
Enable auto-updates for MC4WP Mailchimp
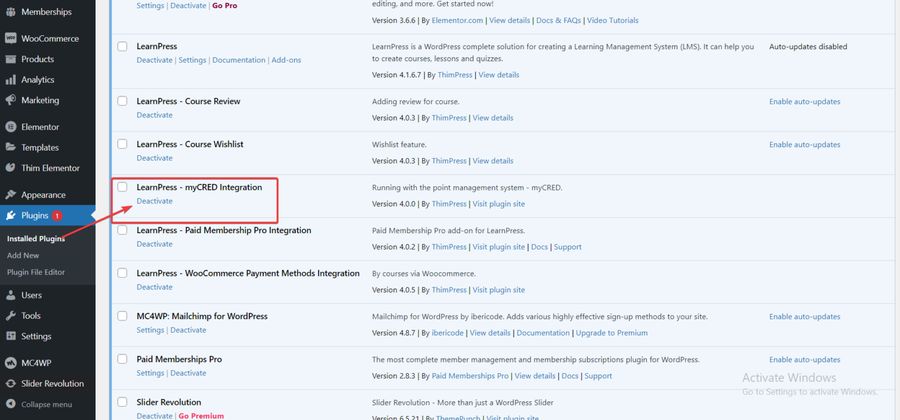(x=804, y=317)
